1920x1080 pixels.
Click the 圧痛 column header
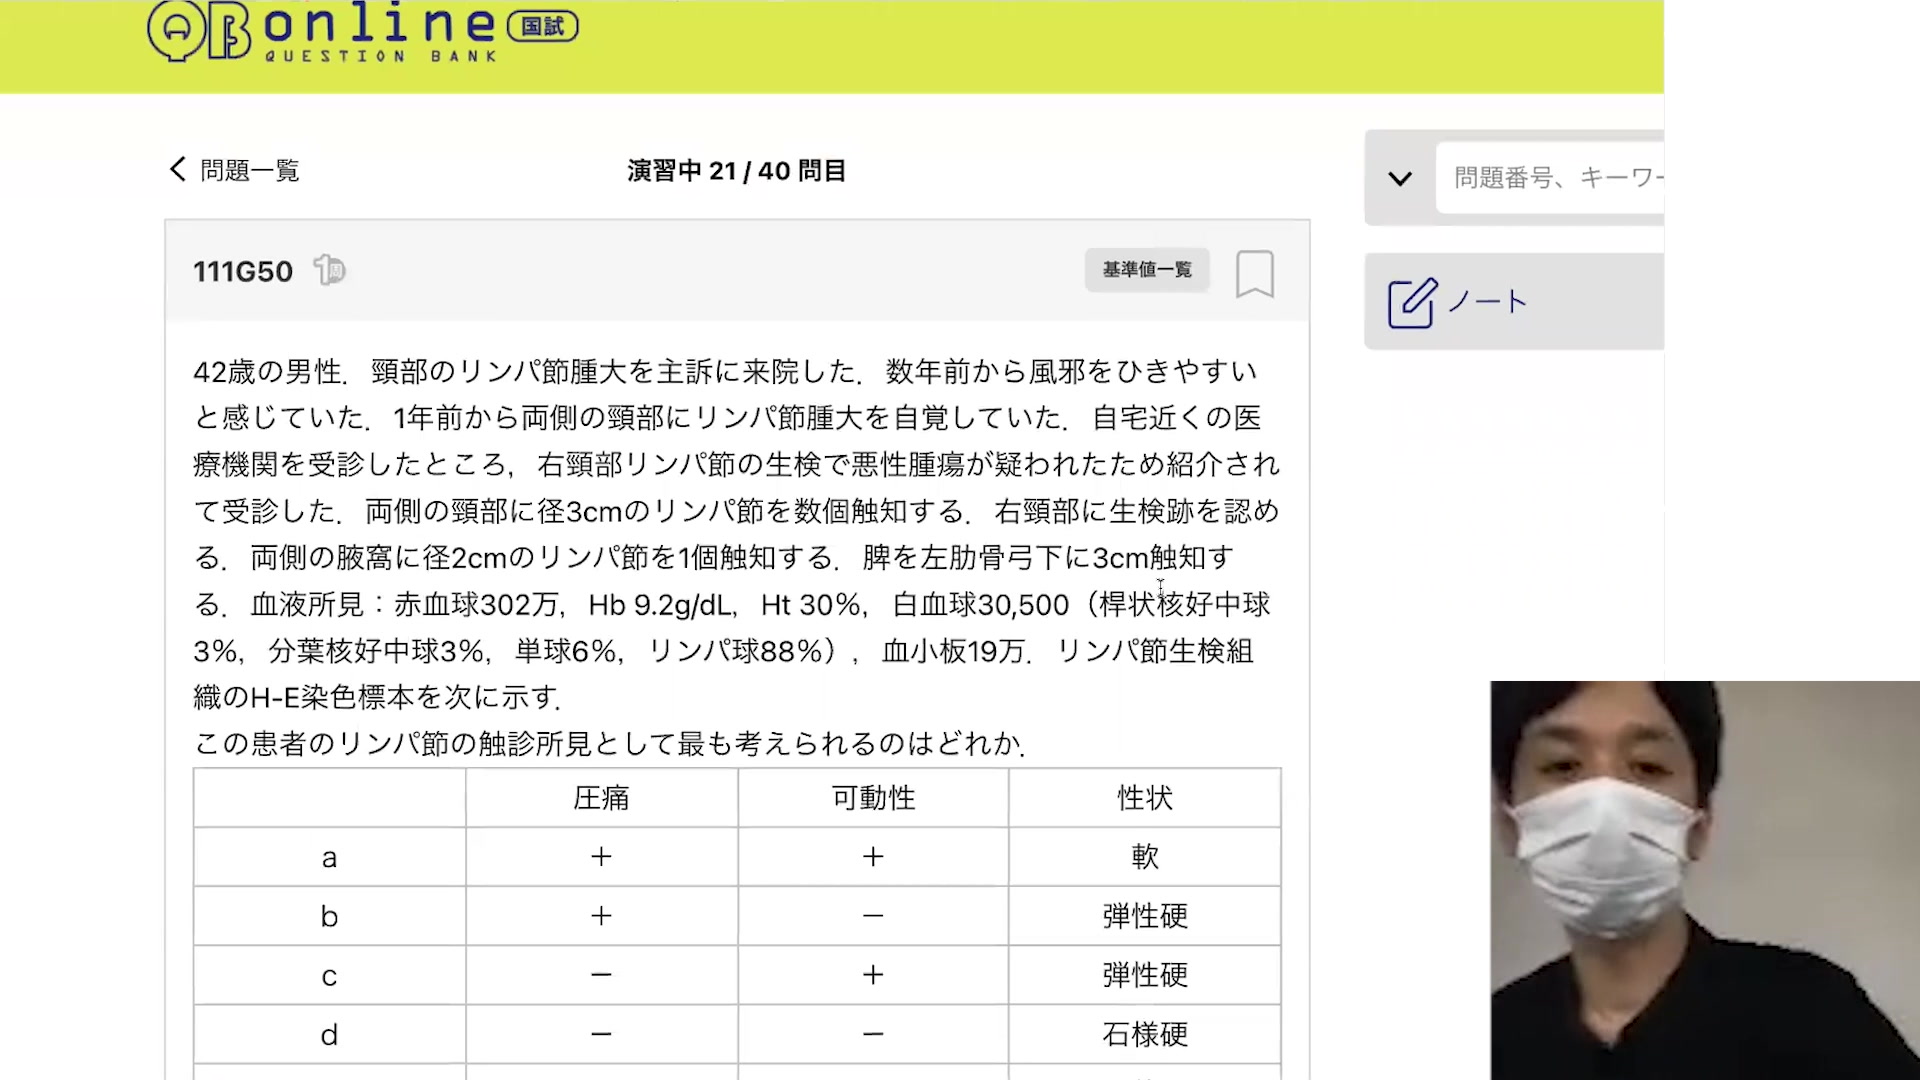(x=601, y=798)
